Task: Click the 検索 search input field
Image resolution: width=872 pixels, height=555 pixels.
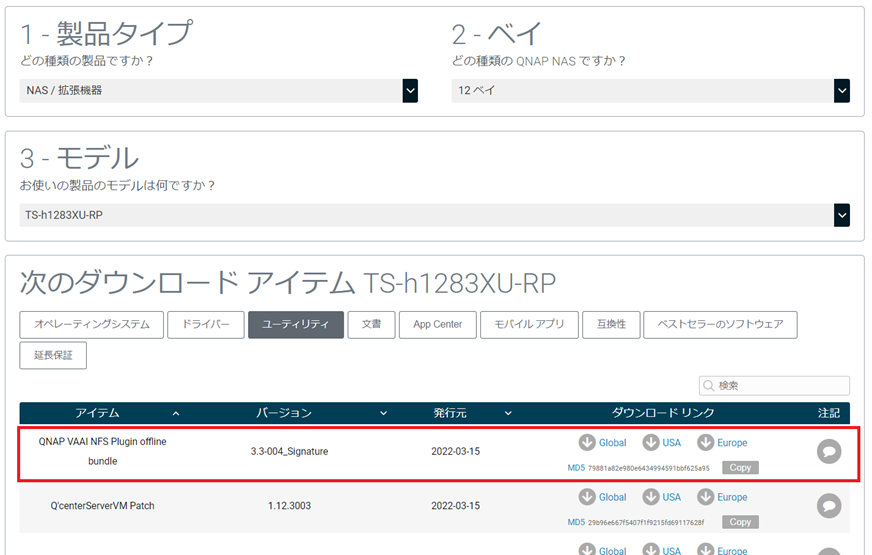Action: click(775, 385)
